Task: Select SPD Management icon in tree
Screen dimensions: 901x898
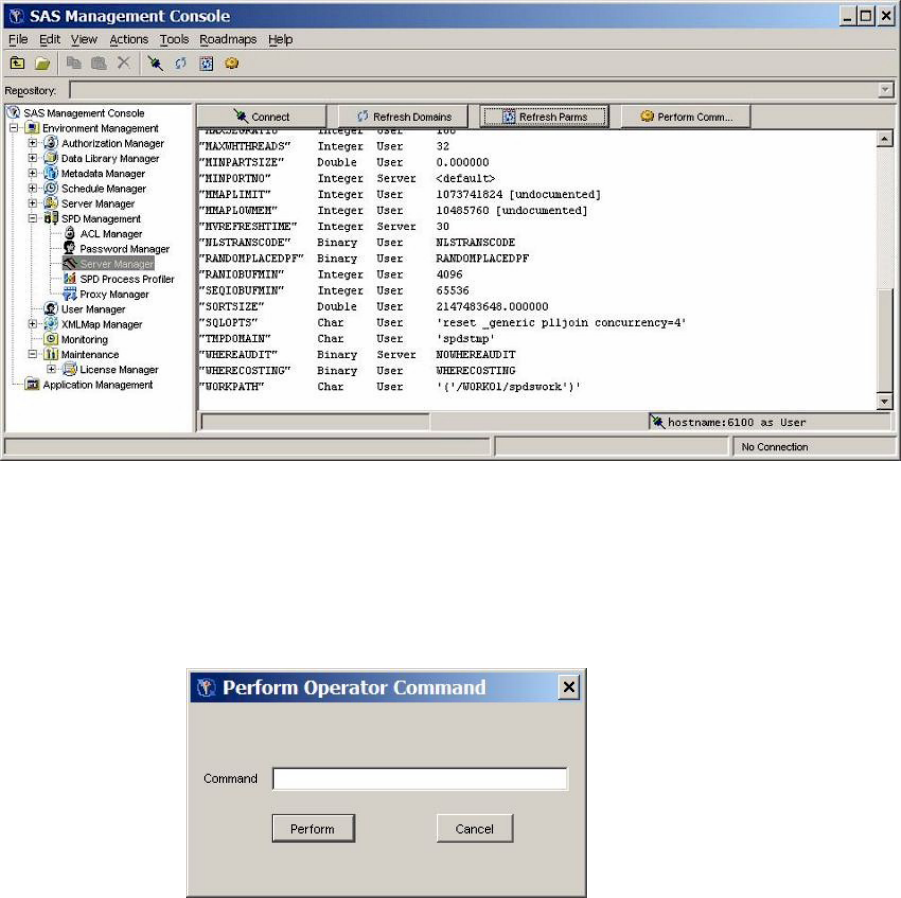Action: pyautogui.click(x=51, y=218)
